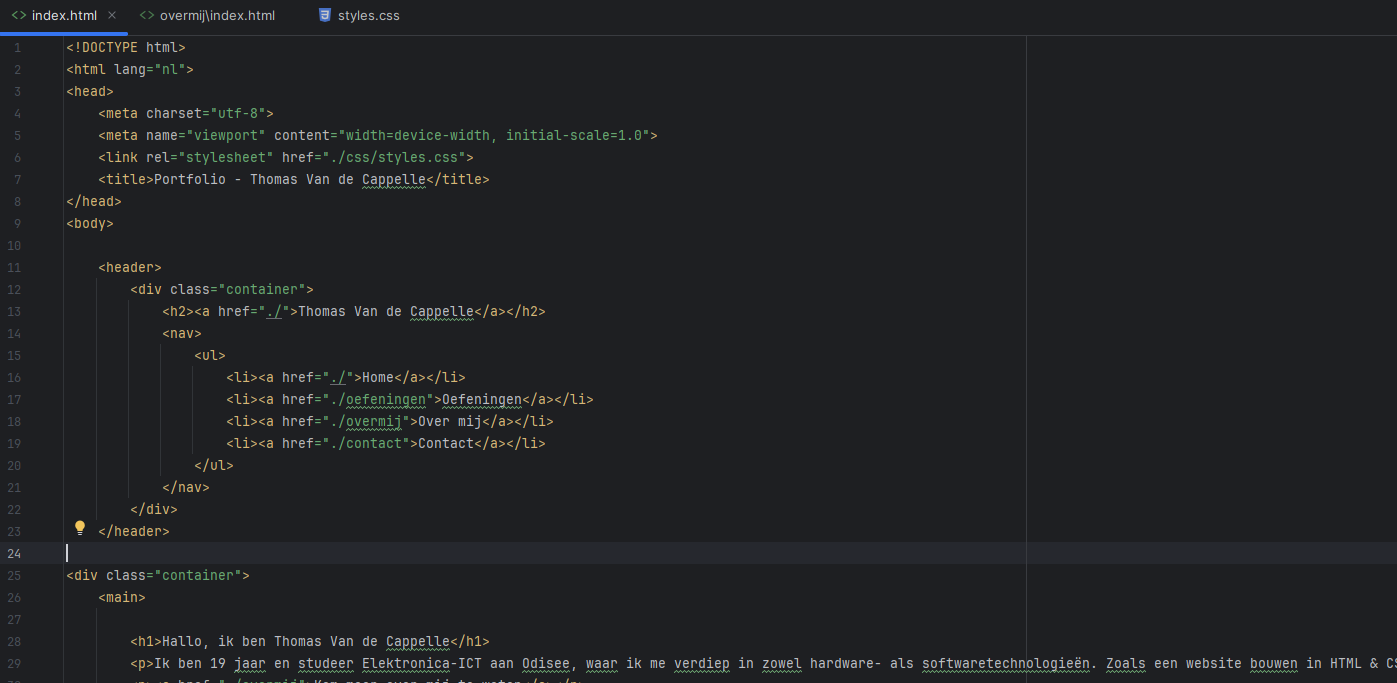1397x683 pixels.
Task: Click the closing </div> tag on line 22
Action: click(x=154, y=509)
